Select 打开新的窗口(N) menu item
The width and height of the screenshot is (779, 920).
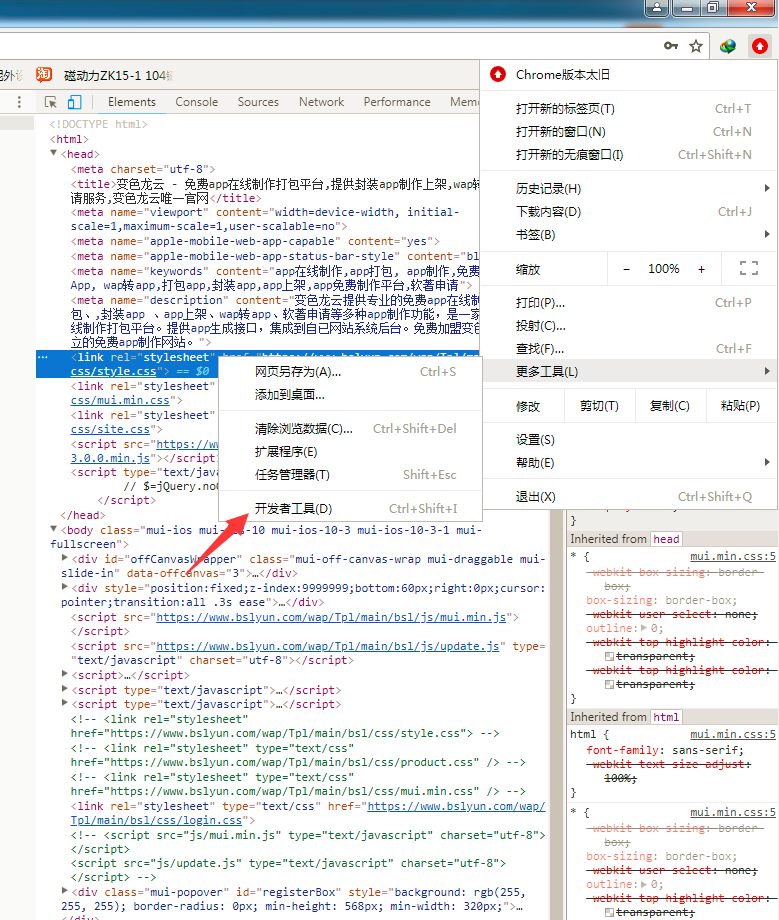point(629,131)
